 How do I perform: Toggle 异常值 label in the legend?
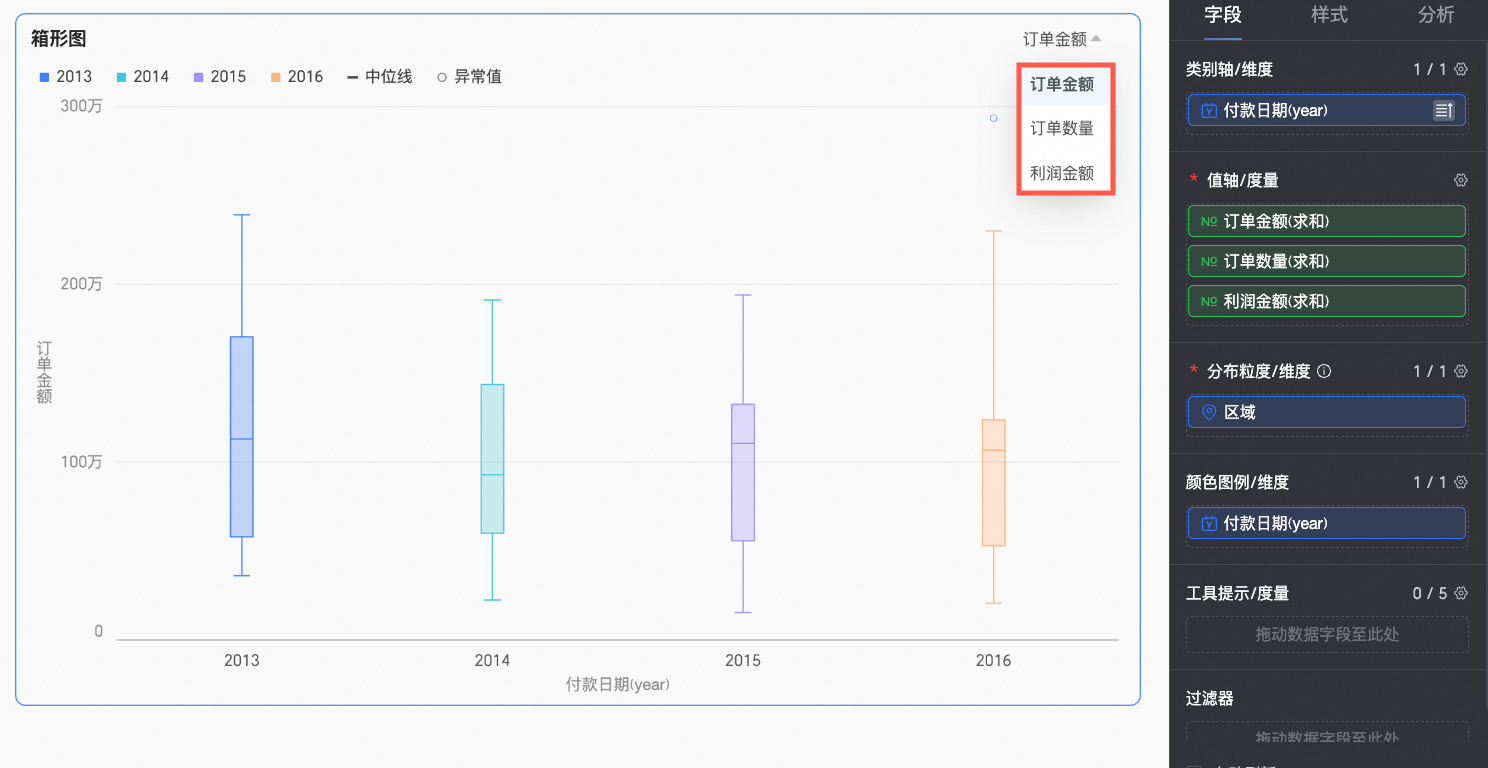coord(478,77)
